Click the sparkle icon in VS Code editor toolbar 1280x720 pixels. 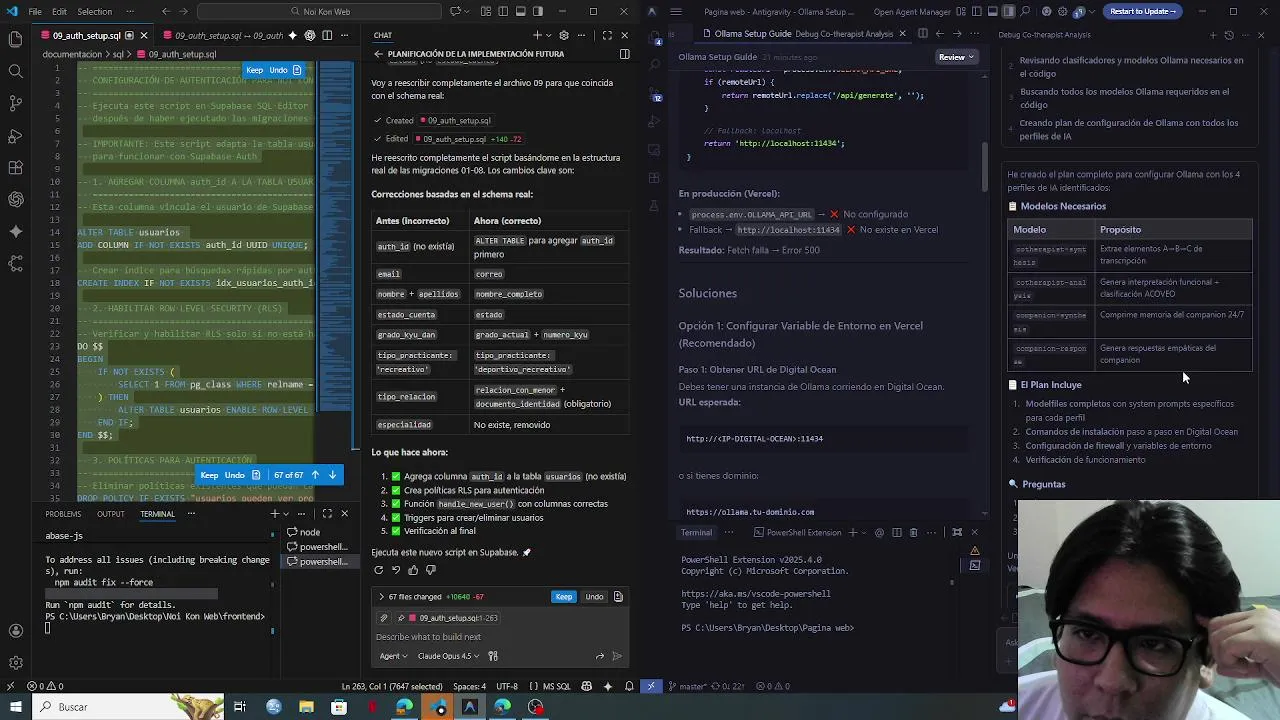(x=293, y=35)
